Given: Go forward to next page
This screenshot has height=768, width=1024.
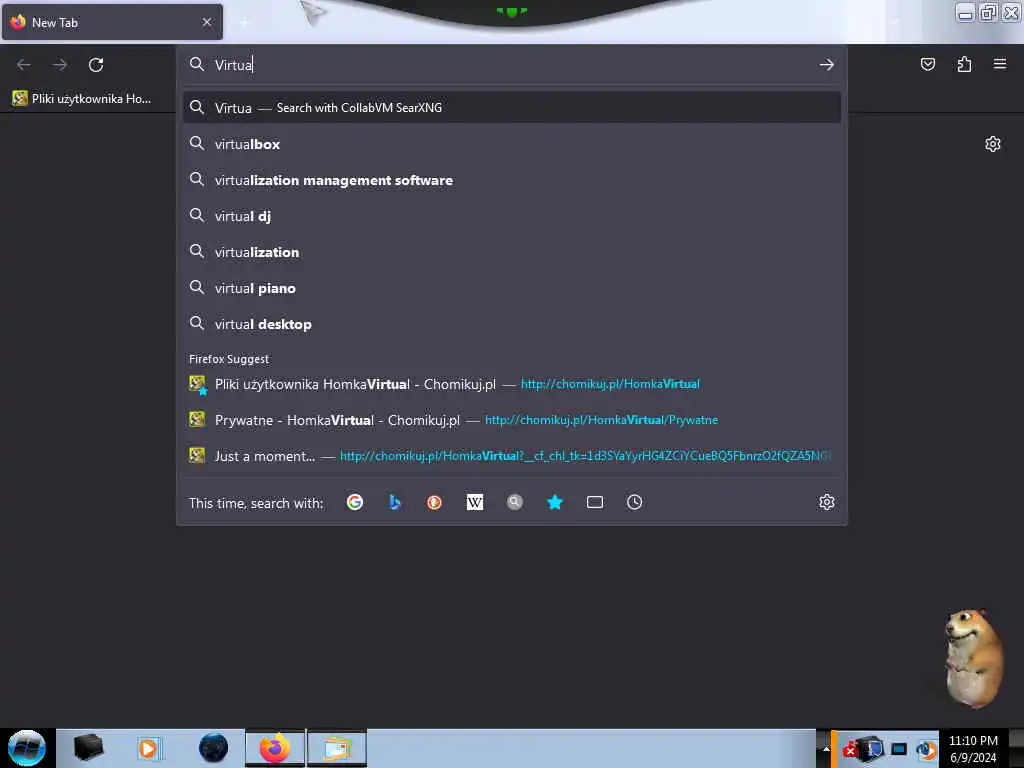Looking at the screenshot, I should tap(60, 65).
